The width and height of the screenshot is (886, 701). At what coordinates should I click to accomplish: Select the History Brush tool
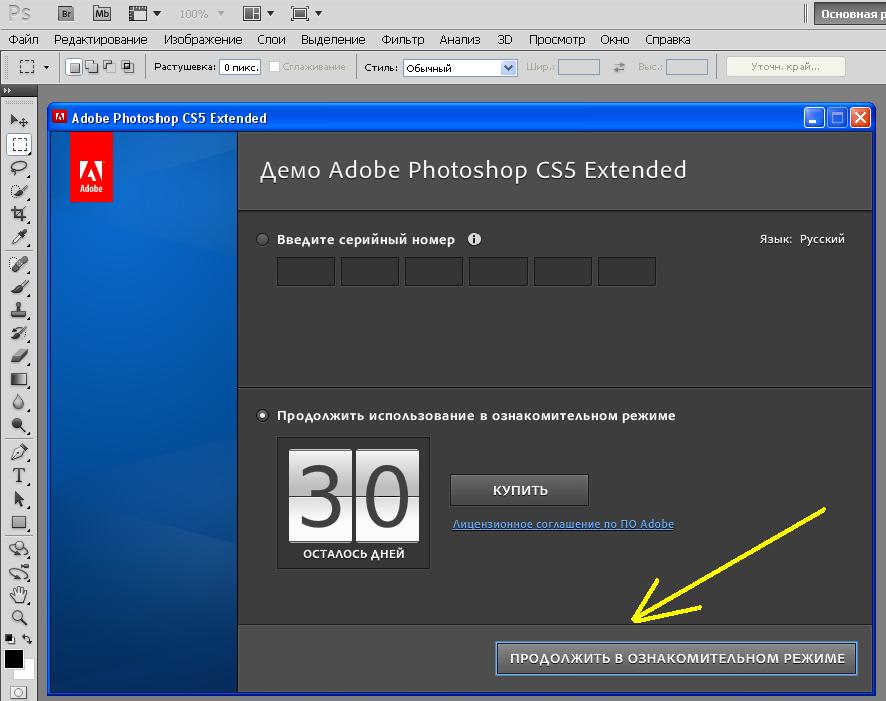[x=19, y=333]
